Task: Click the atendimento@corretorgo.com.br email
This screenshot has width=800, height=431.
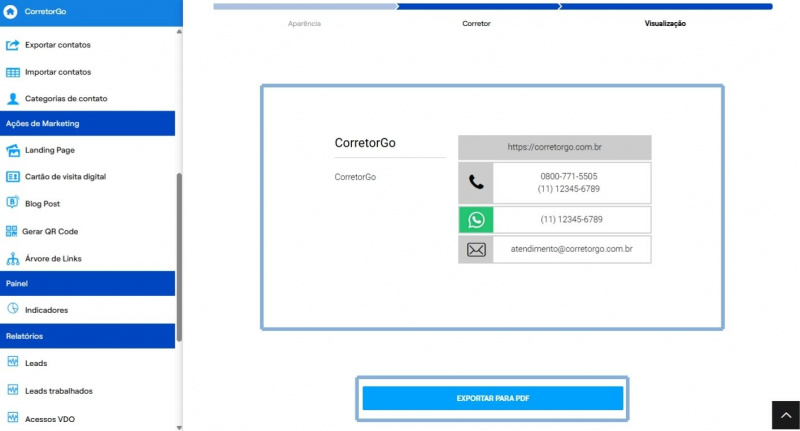Action: coord(571,249)
